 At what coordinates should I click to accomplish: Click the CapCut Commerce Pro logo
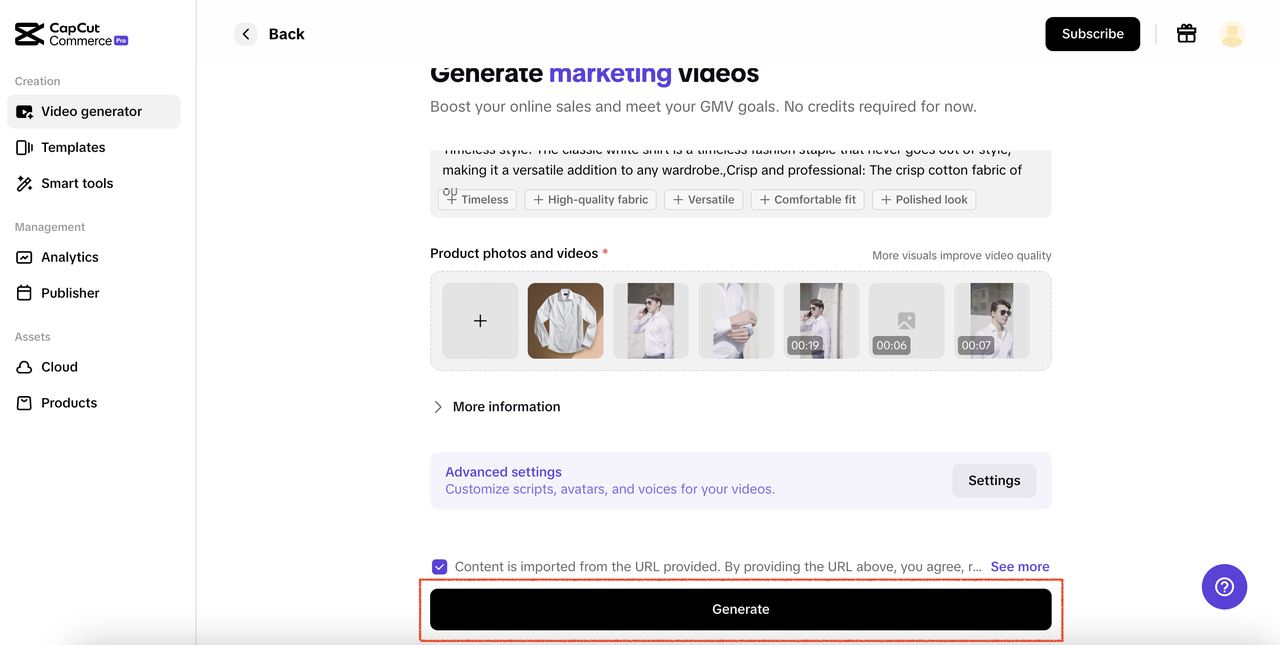pos(71,35)
